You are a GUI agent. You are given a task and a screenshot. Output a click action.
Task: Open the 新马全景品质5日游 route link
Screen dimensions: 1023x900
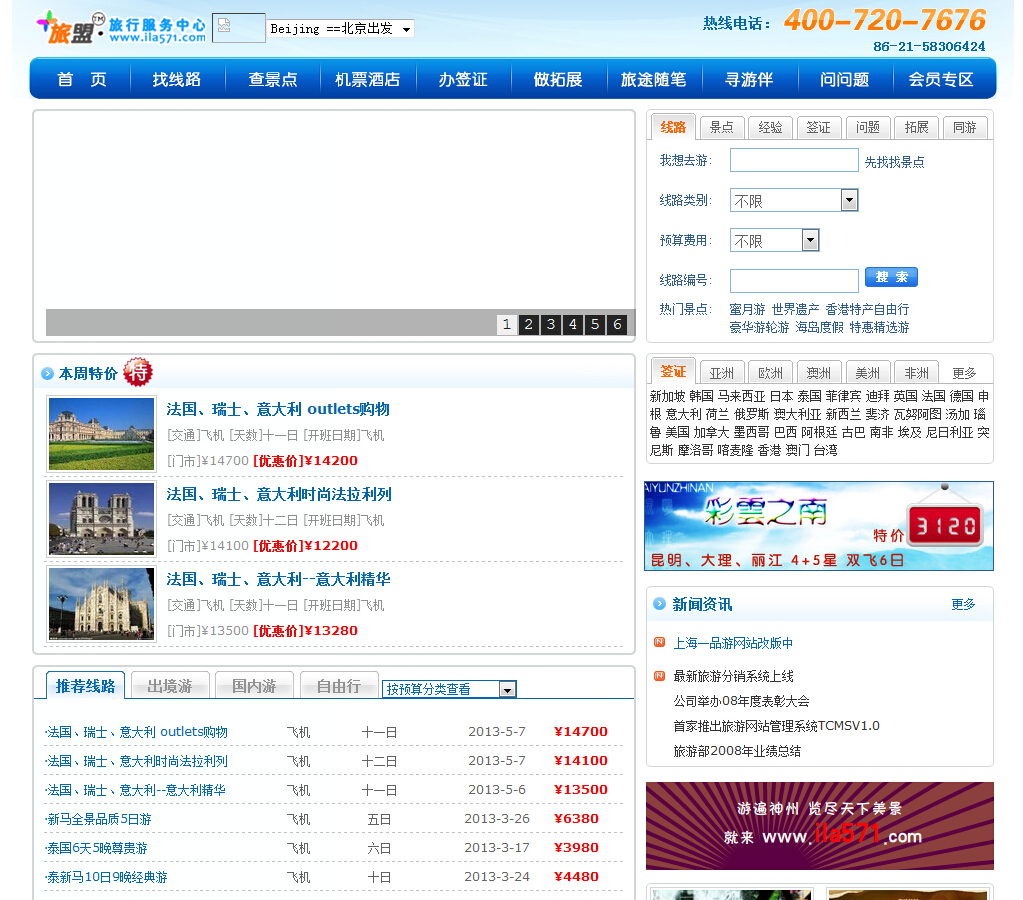pyautogui.click(x=98, y=819)
